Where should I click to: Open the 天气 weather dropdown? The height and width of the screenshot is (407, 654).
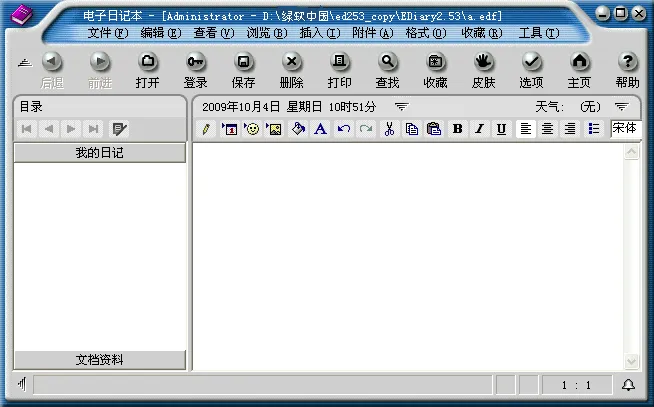621,106
